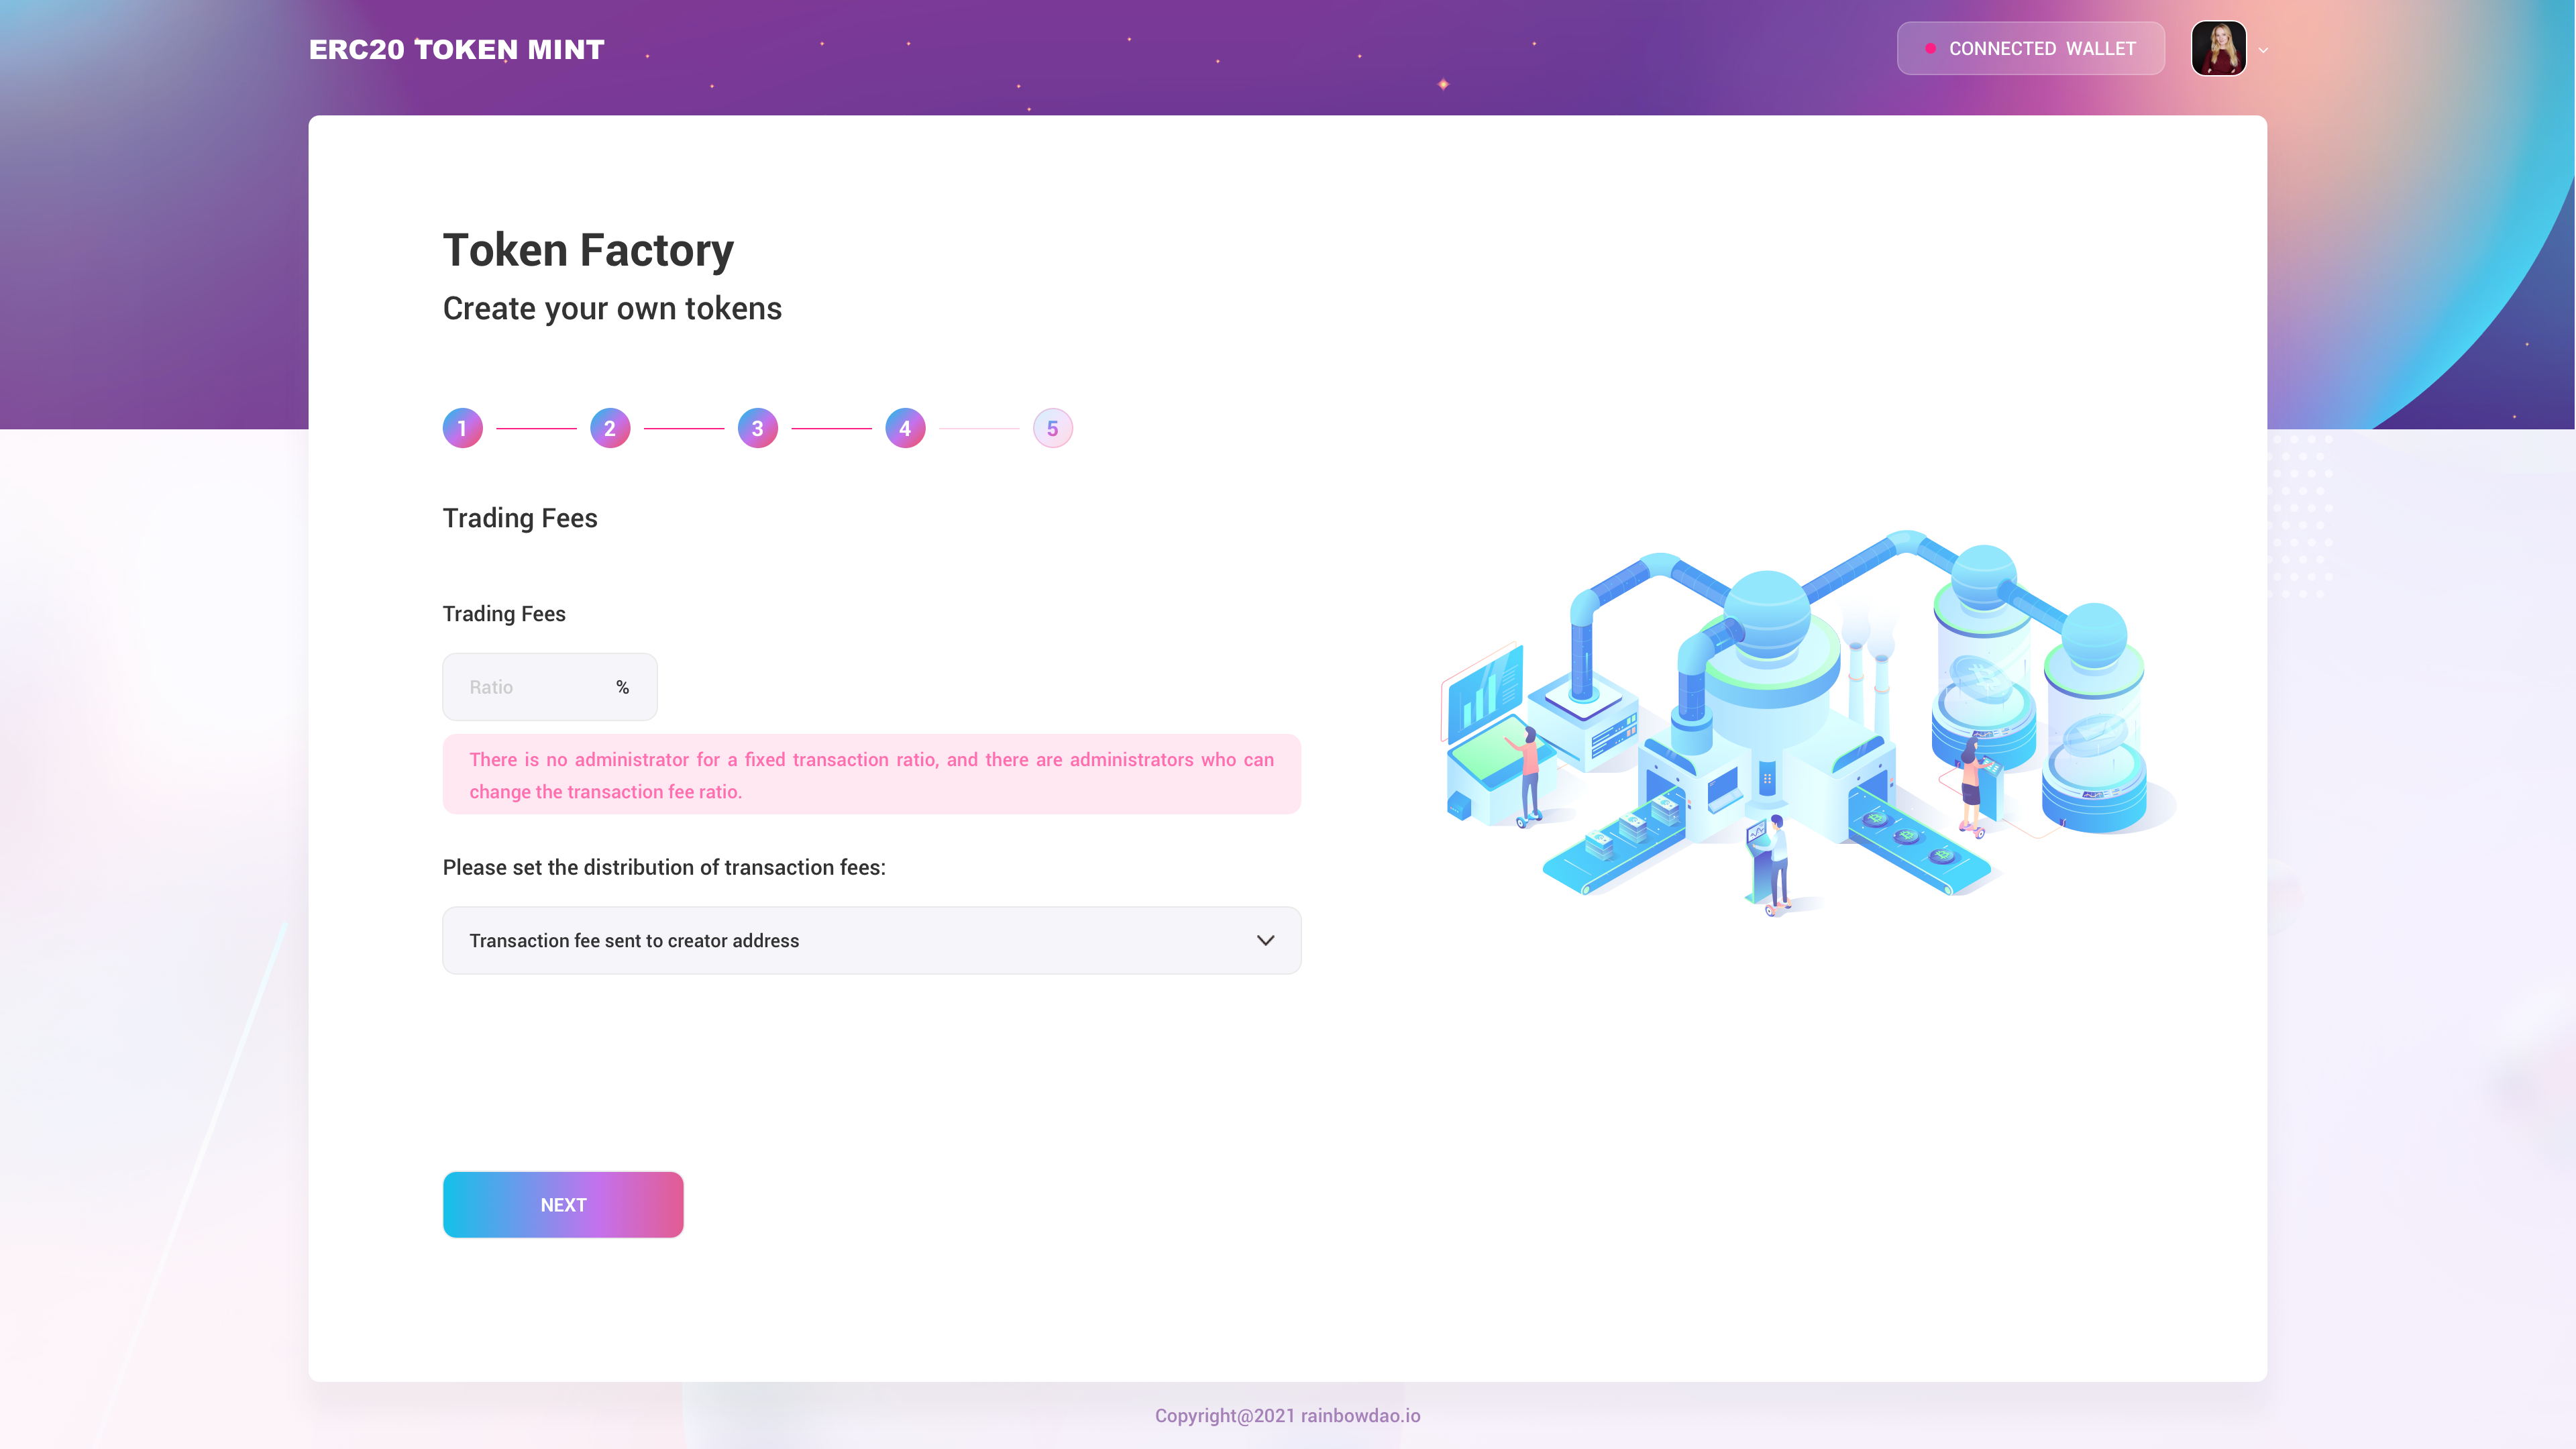Click the ERC20 TOKEN MINT logo
This screenshot has width=2576, height=1449.
pyautogui.click(x=456, y=49)
